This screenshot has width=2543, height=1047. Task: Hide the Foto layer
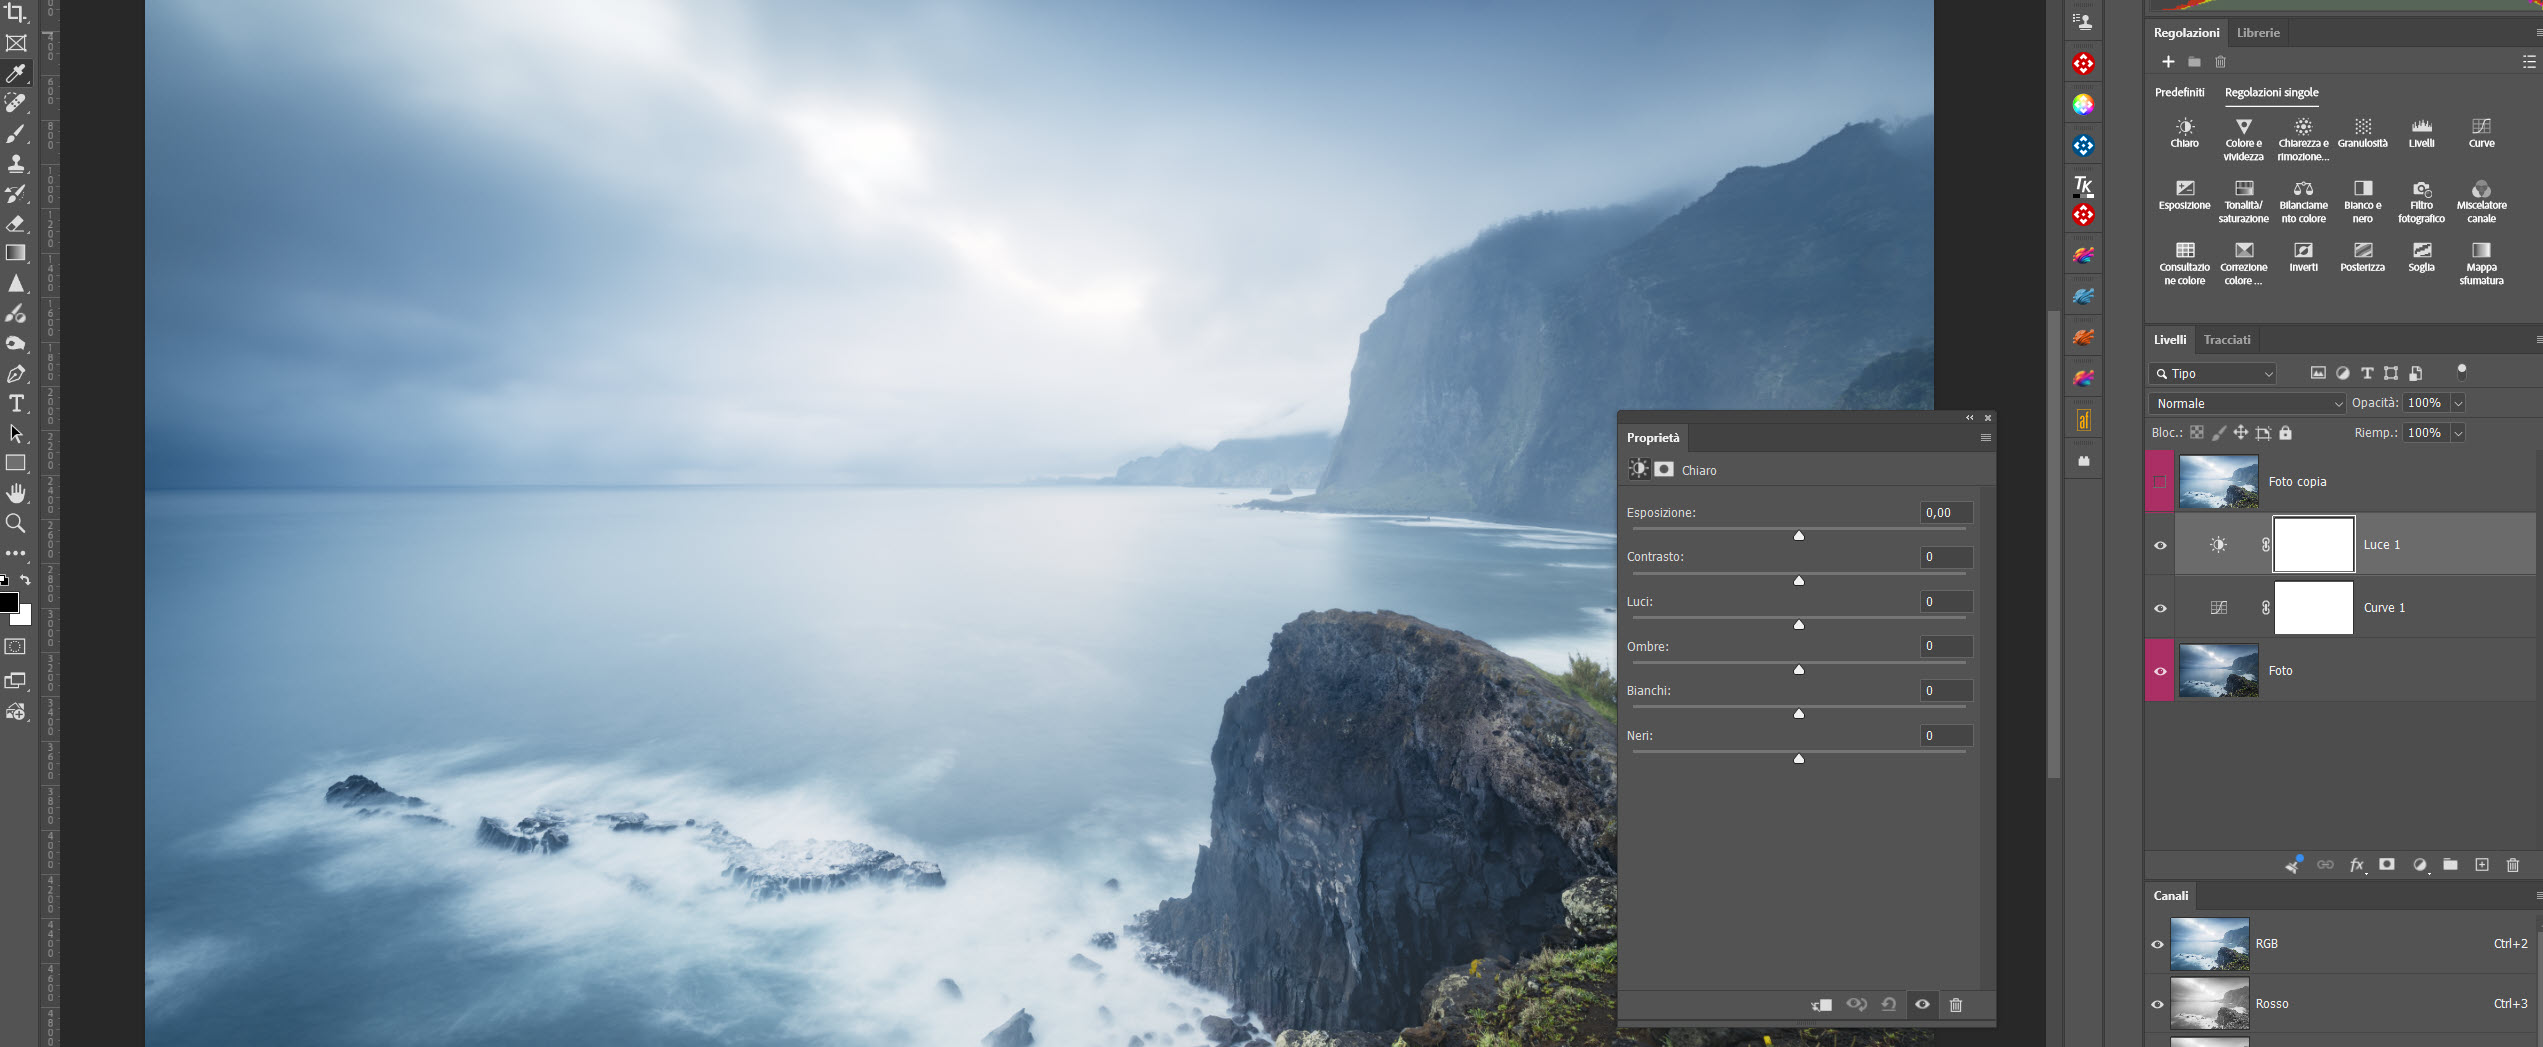[2160, 671]
